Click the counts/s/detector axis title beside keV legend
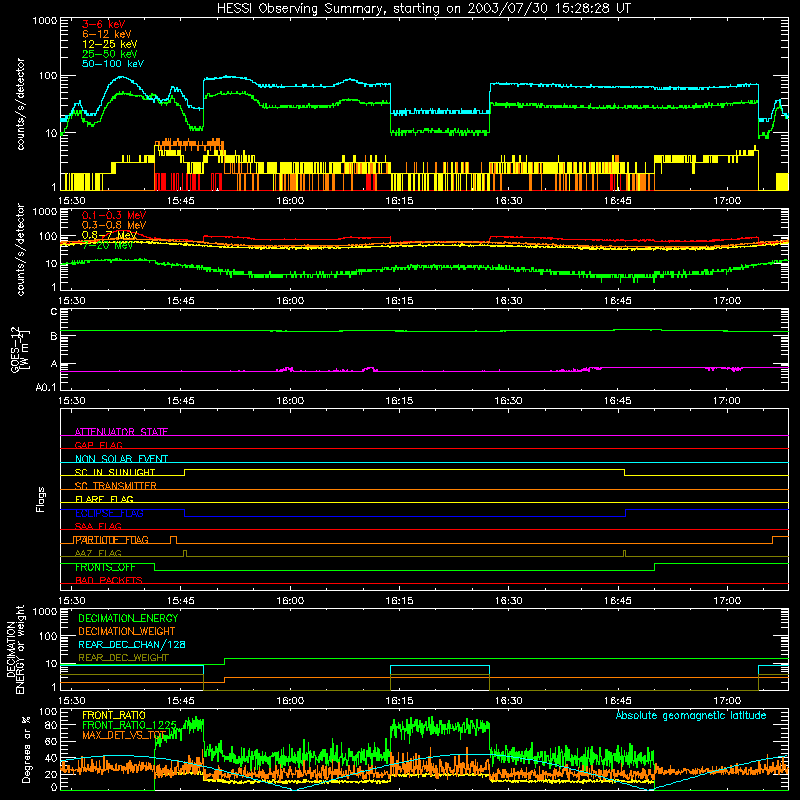The image size is (800, 800). click(x=20, y=104)
